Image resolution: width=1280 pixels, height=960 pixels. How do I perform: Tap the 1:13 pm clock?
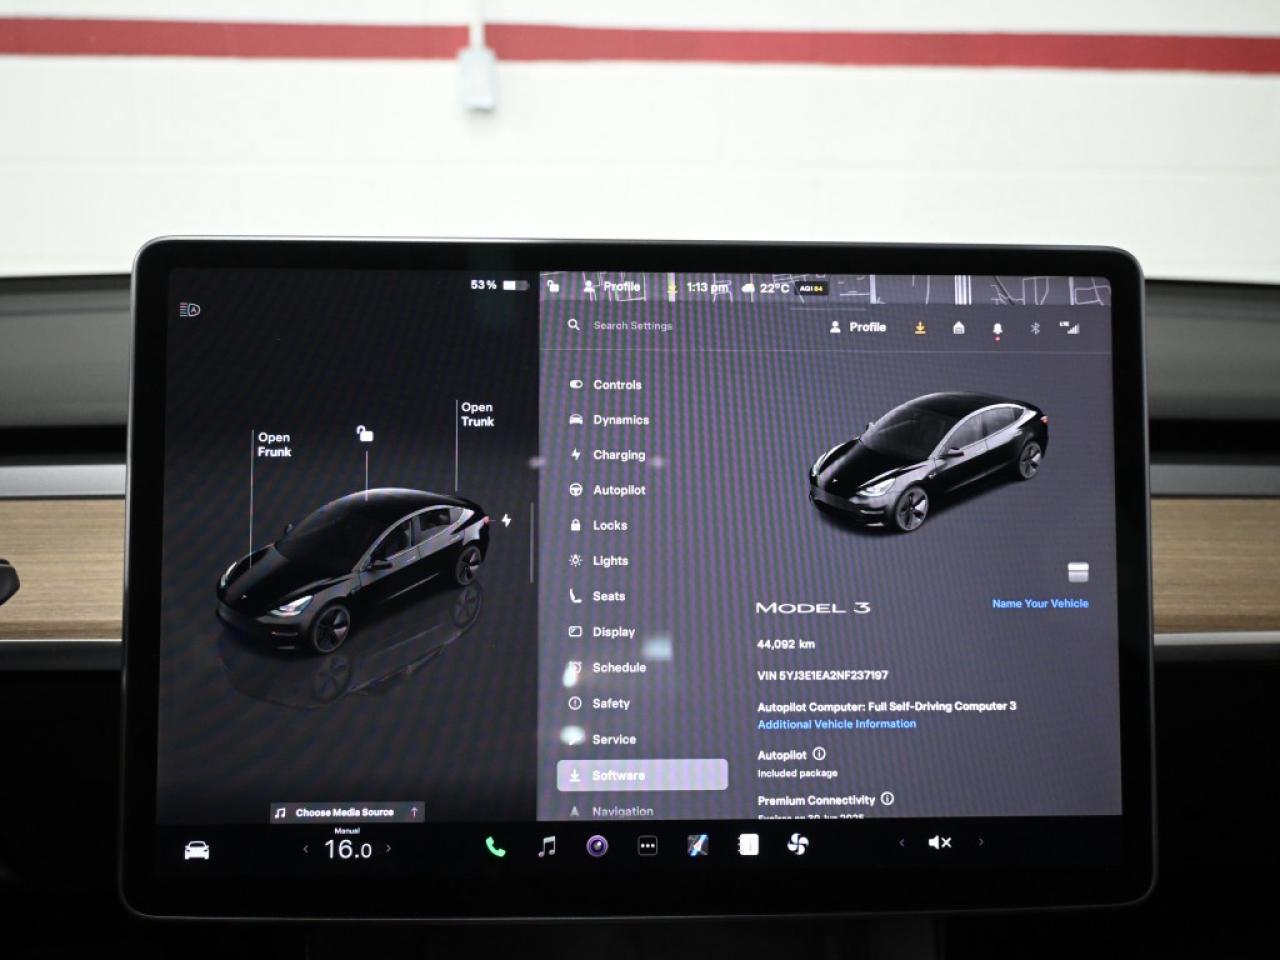click(x=707, y=287)
